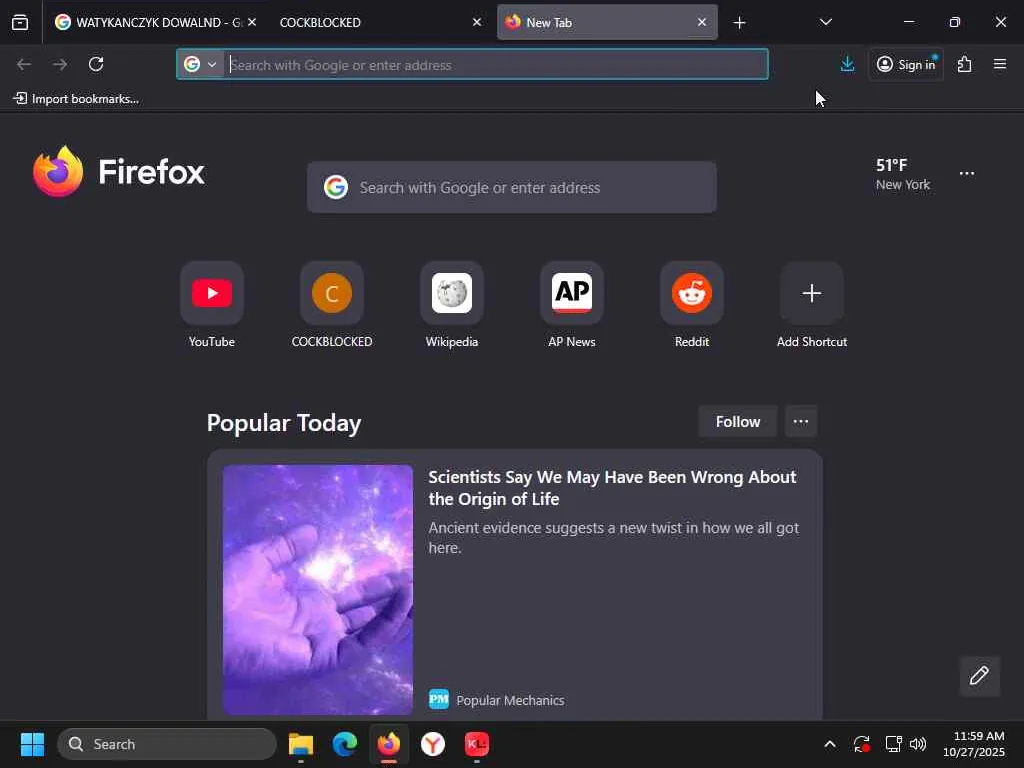Open the purple hand article thumbnail

pyautogui.click(x=318, y=590)
